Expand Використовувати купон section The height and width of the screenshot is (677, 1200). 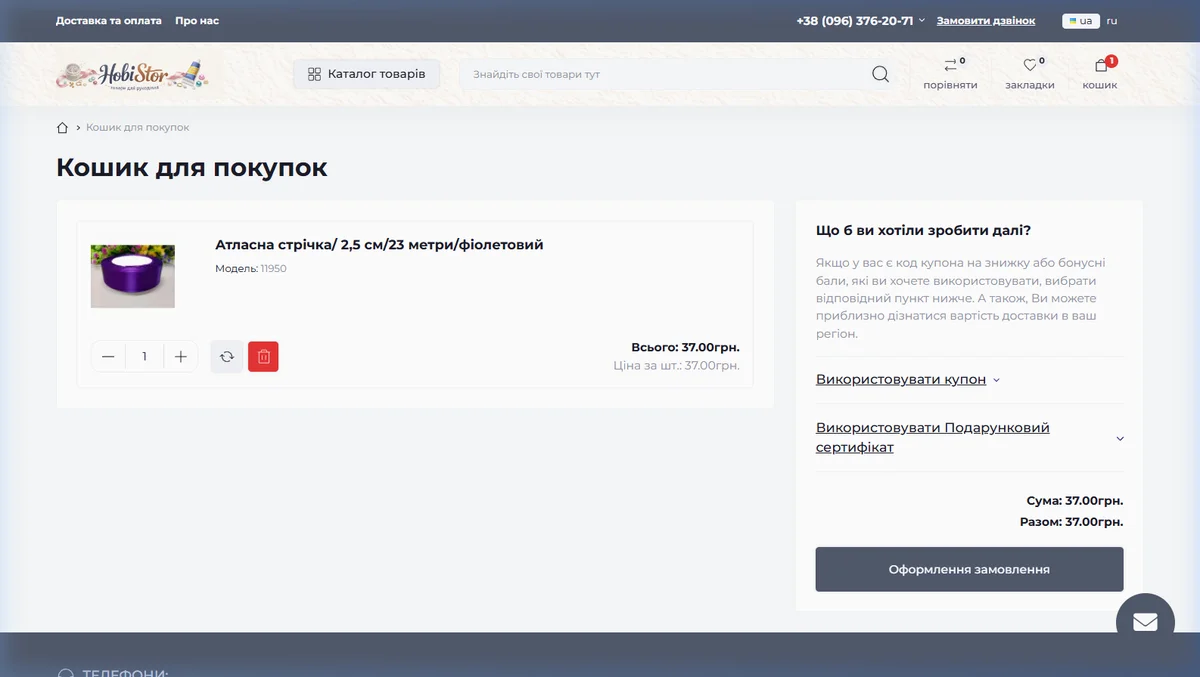908,380
